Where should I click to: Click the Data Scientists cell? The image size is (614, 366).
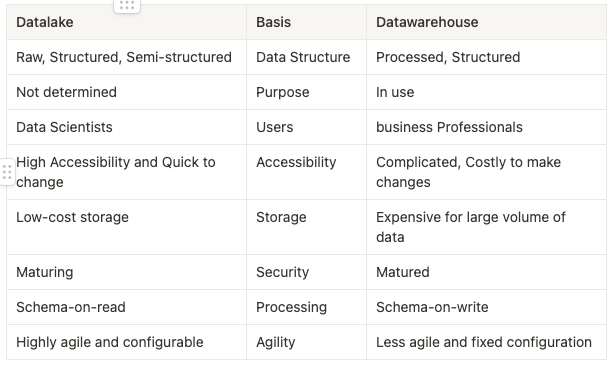pyautogui.click(x=126, y=127)
